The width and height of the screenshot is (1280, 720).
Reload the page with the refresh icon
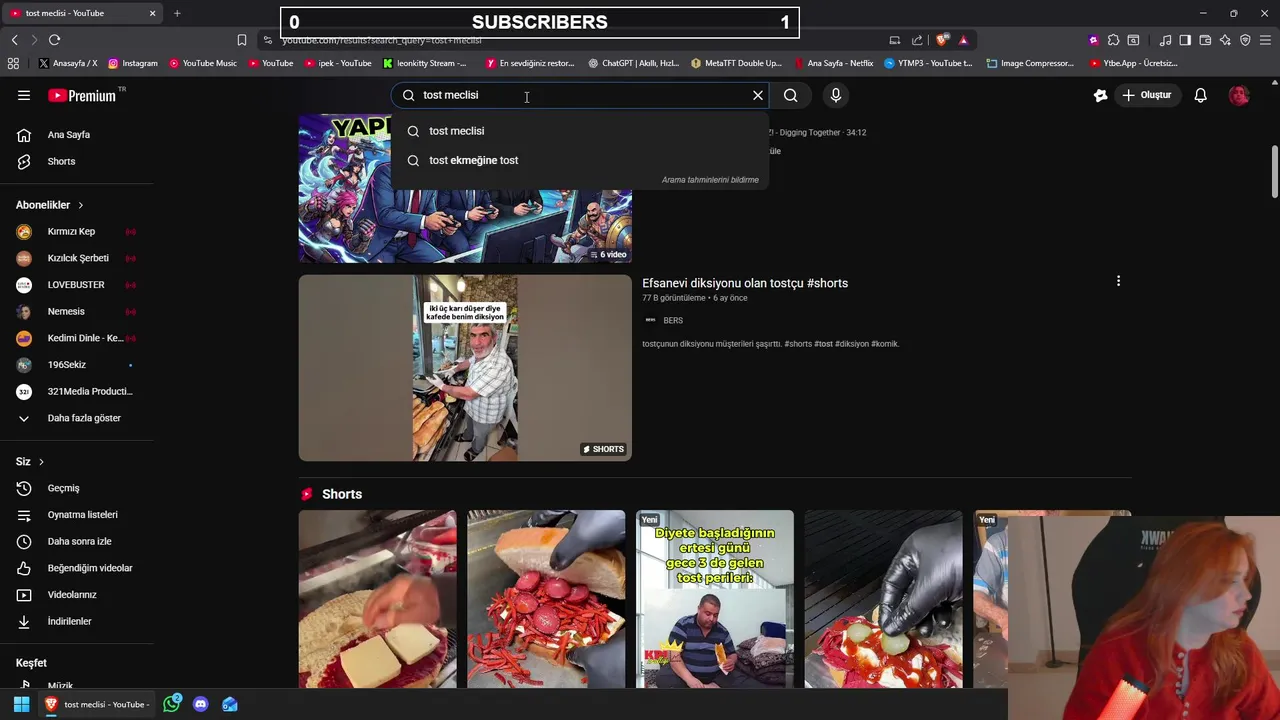click(x=54, y=40)
